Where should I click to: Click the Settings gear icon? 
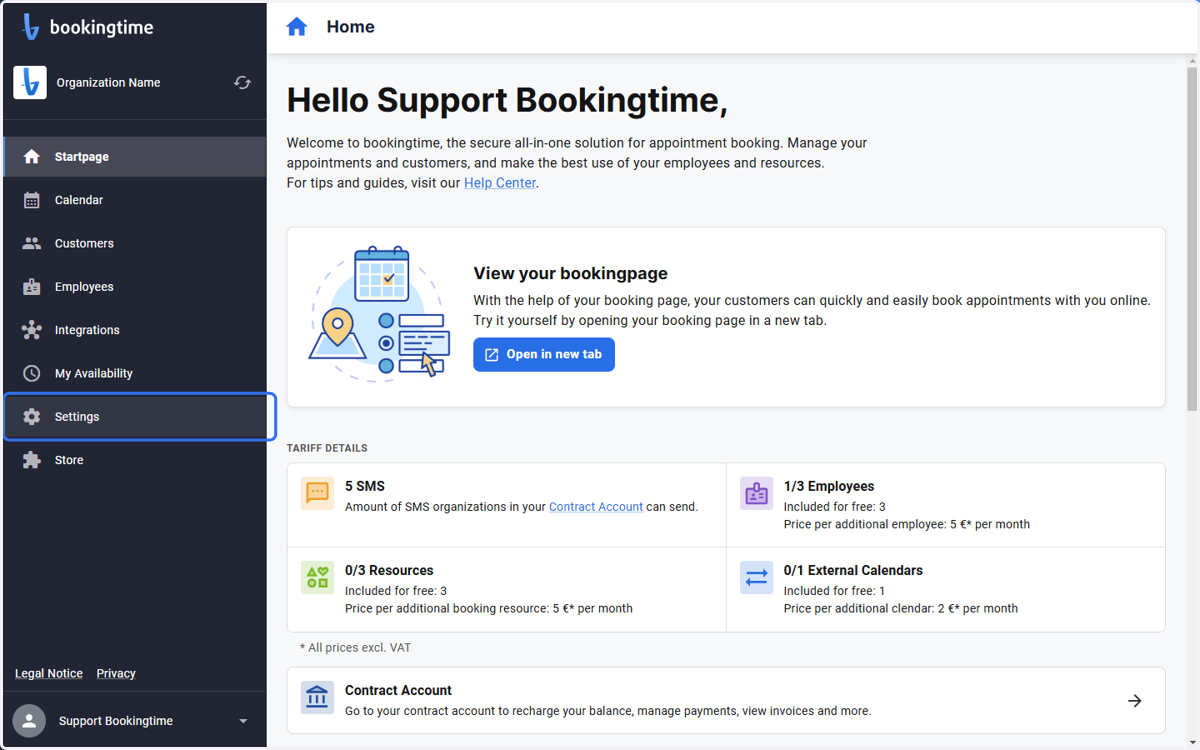[32, 417]
